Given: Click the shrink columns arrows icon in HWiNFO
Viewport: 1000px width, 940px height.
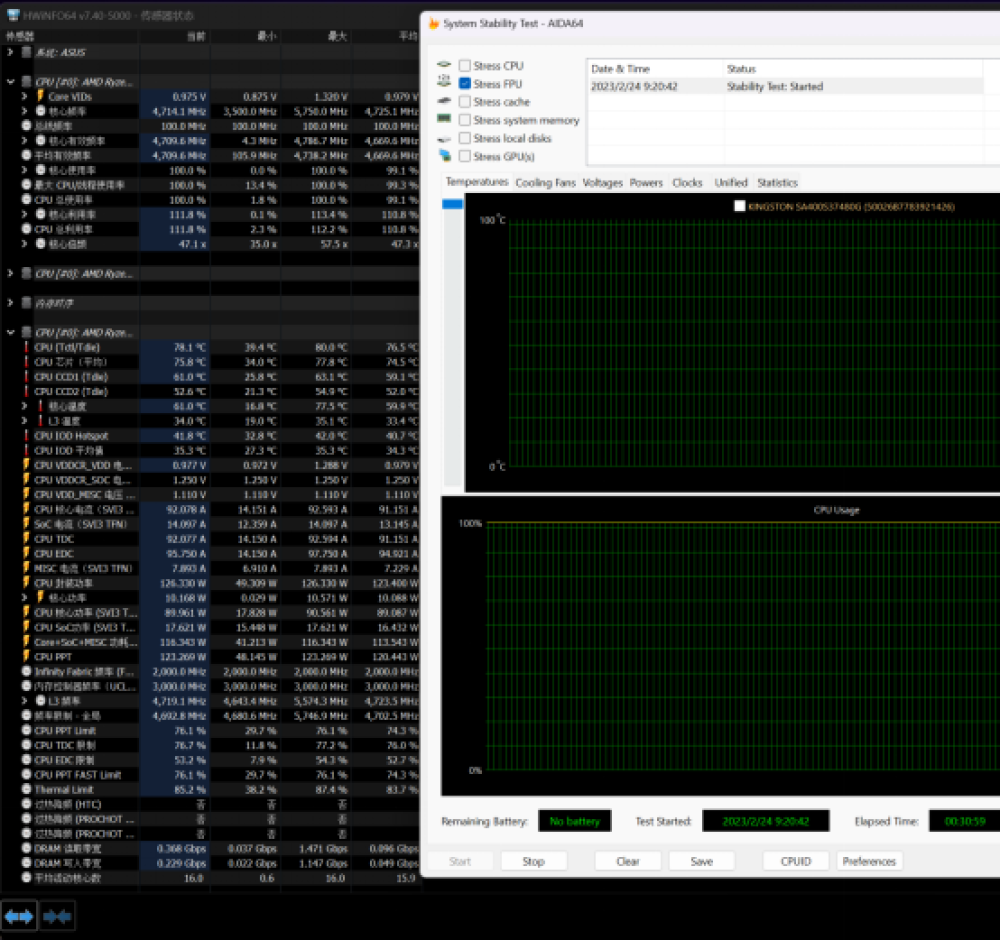Looking at the screenshot, I should click(57, 915).
